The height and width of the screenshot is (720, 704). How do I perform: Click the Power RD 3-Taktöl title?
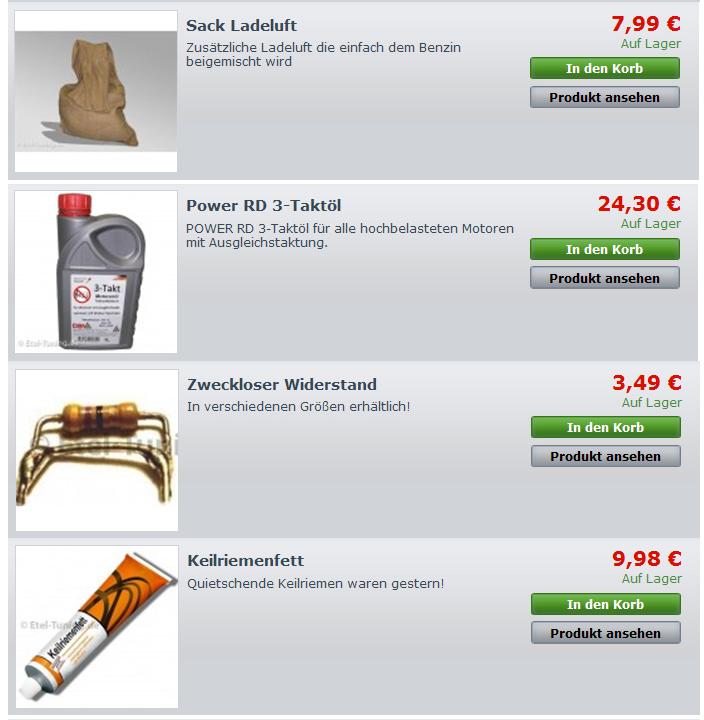click(264, 206)
